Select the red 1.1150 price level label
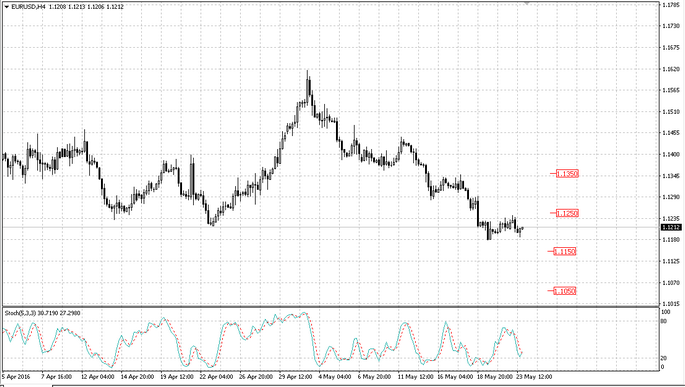 point(564,251)
